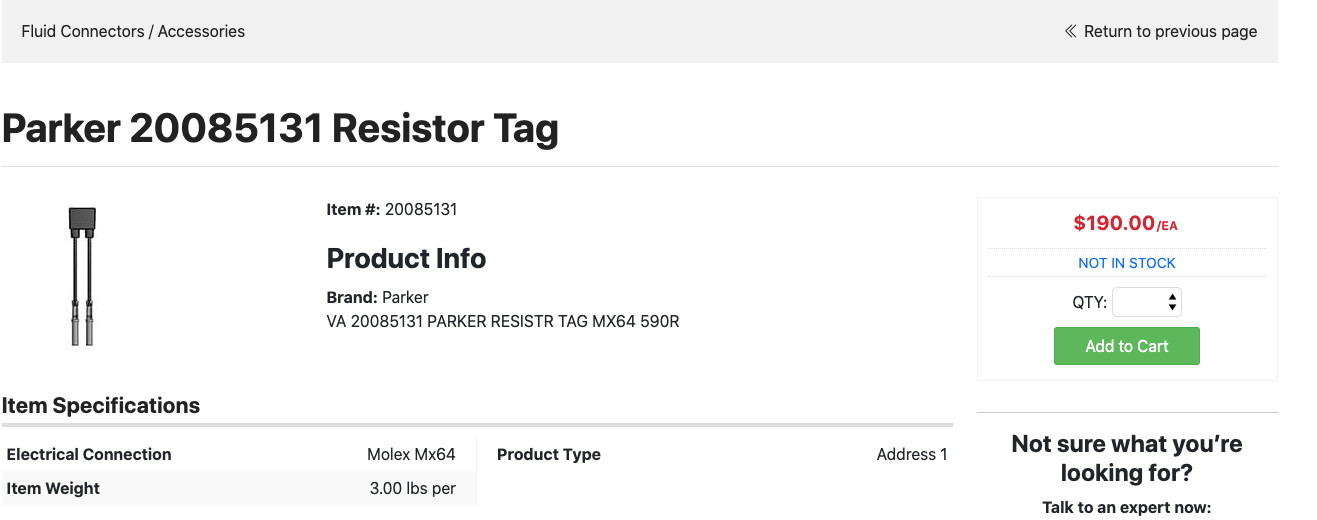Click the product description line with MX64 590R
This screenshot has height=520, width=1317.
[503, 322]
